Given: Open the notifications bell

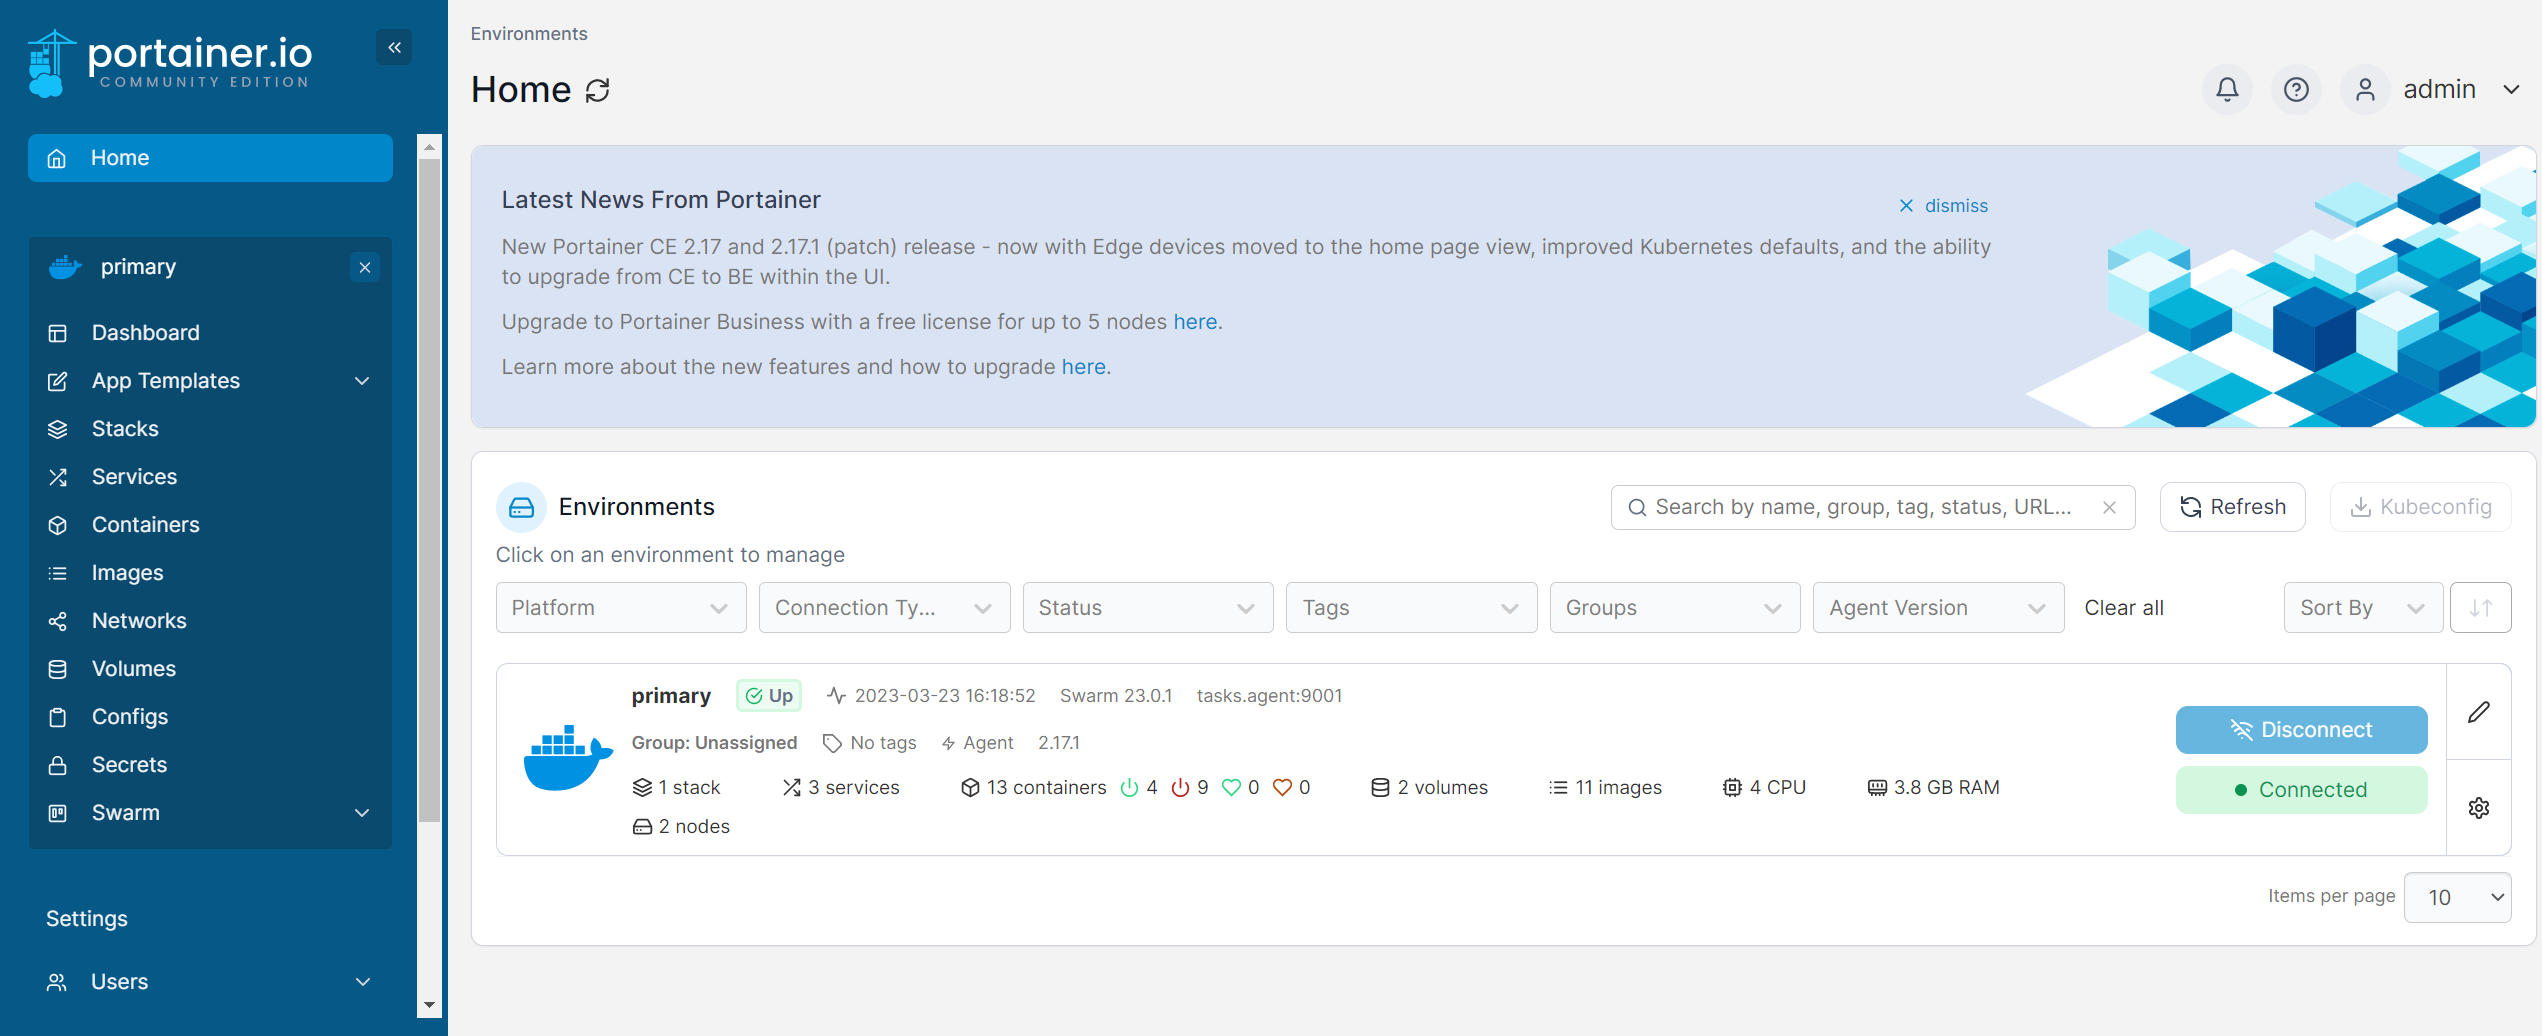Looking at the screenshot, I should [x=2226, y=90].
